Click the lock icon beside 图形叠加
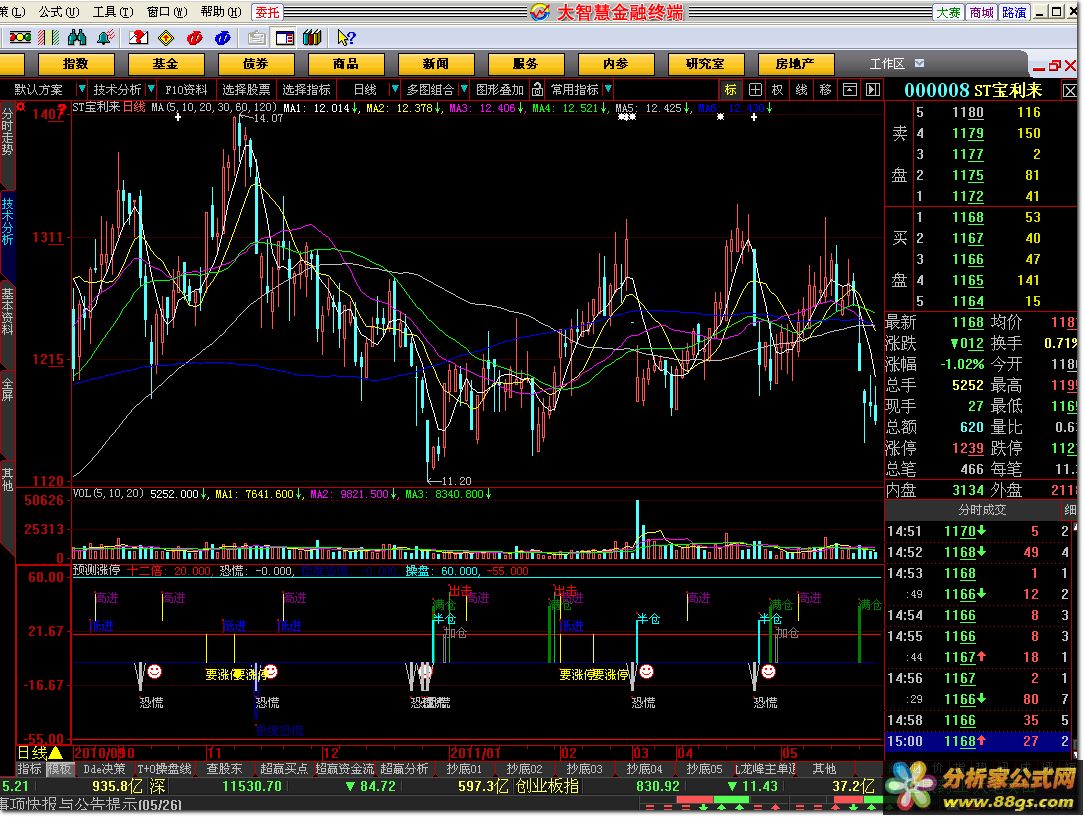Image resolution: width=1085 pixels, height=817 pixels. [537, 89]
